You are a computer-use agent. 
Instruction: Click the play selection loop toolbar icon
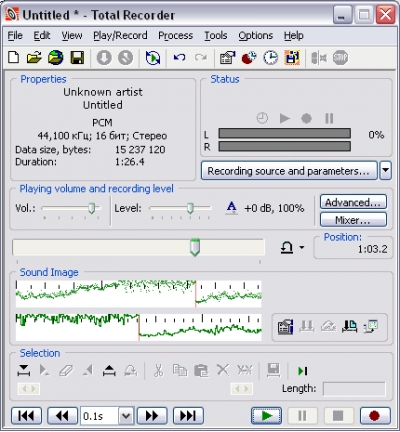[153, 58]
